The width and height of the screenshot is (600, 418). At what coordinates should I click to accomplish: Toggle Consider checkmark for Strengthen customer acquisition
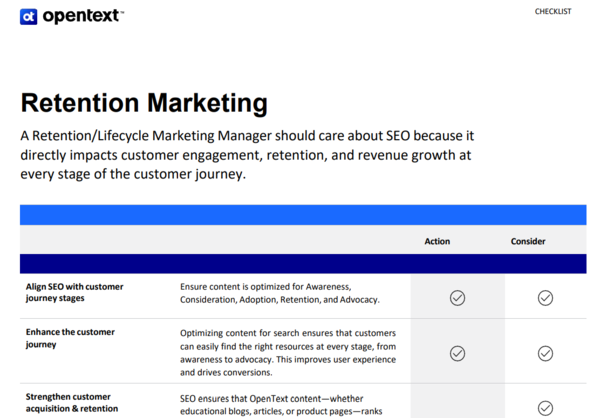pos(545,408)
